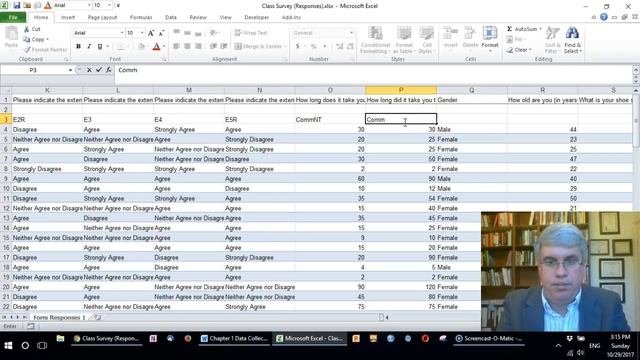Click taskbar clock showing 3:15 PM

click(x=620, y=346)
